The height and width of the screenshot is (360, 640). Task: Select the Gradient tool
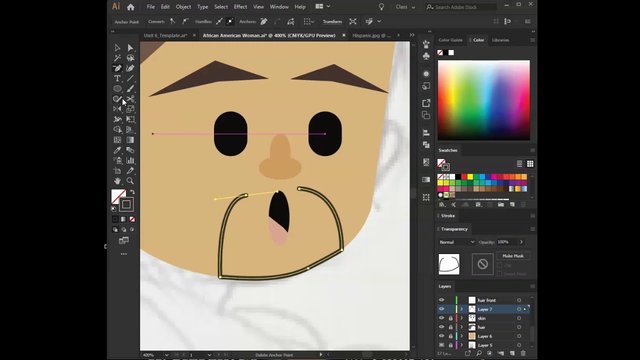click(130, 140)
